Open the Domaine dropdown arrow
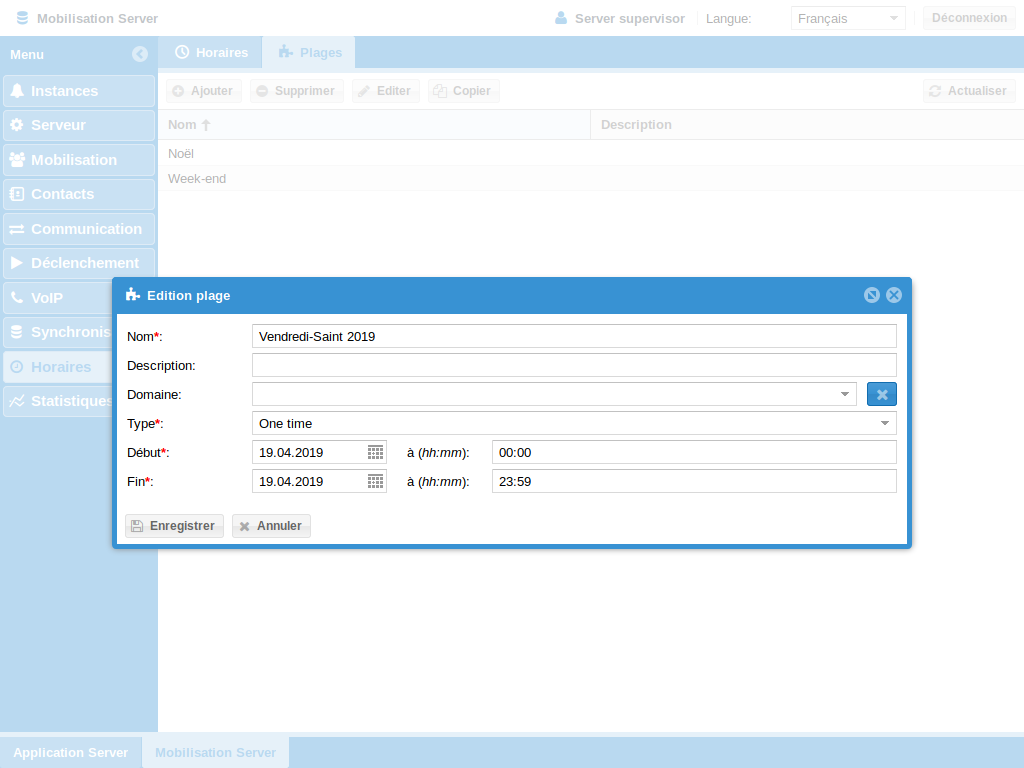The height and width of the screenshot is (768, 1024). (x=844, y=394)
